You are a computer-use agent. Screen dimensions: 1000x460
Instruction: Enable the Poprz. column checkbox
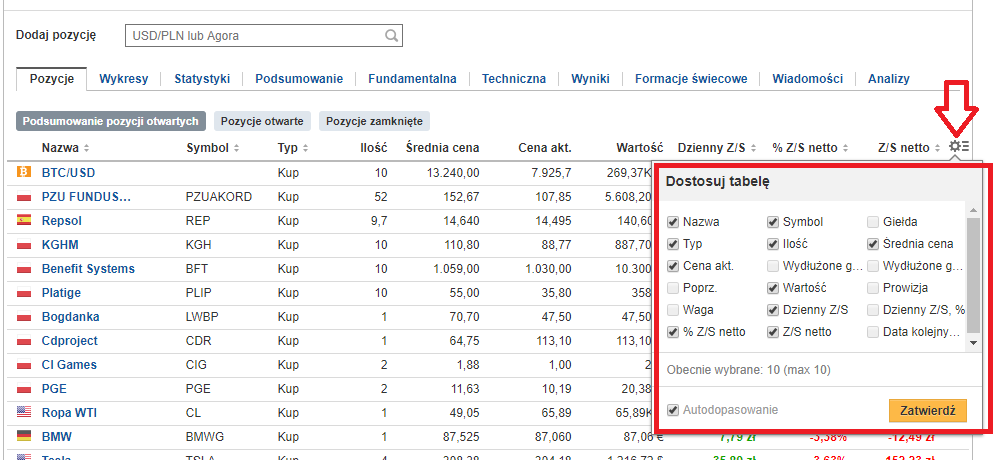(672, 288)
